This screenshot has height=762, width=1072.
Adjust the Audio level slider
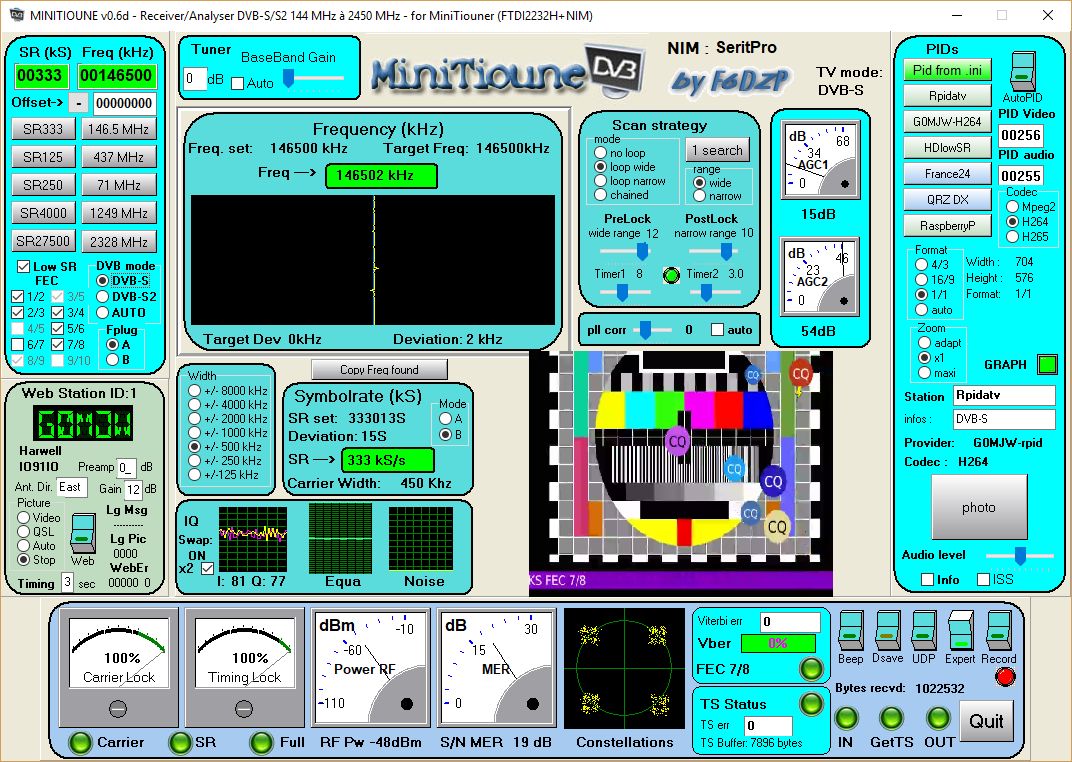tap(1021, 555)
